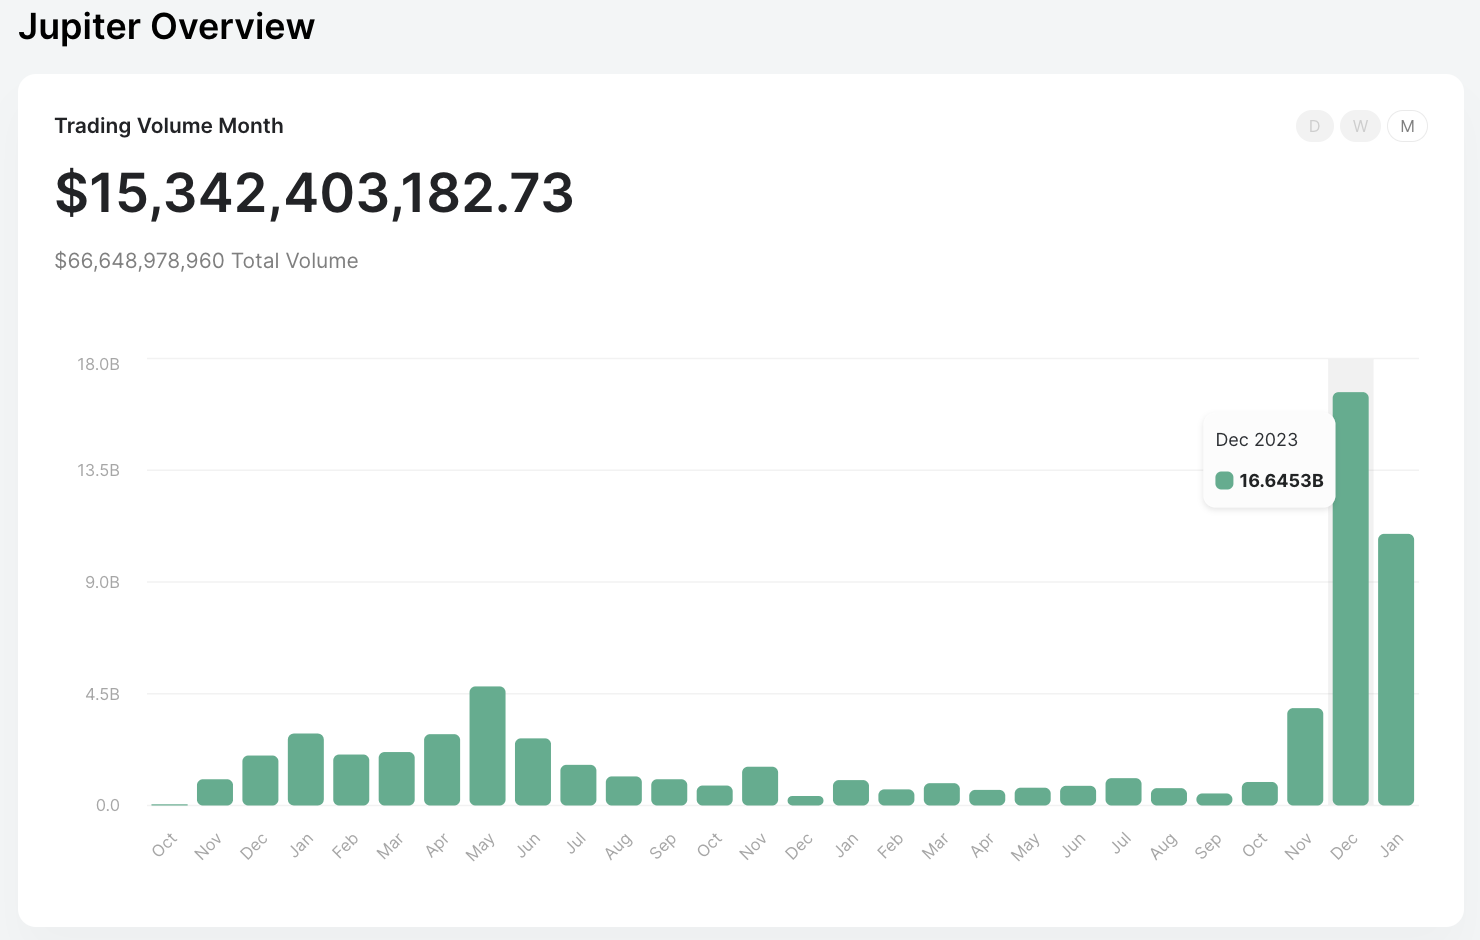Switch chart to daily view with D toggle
Viewport: 1480px width, 940px height.
[x=1314, y=126]
